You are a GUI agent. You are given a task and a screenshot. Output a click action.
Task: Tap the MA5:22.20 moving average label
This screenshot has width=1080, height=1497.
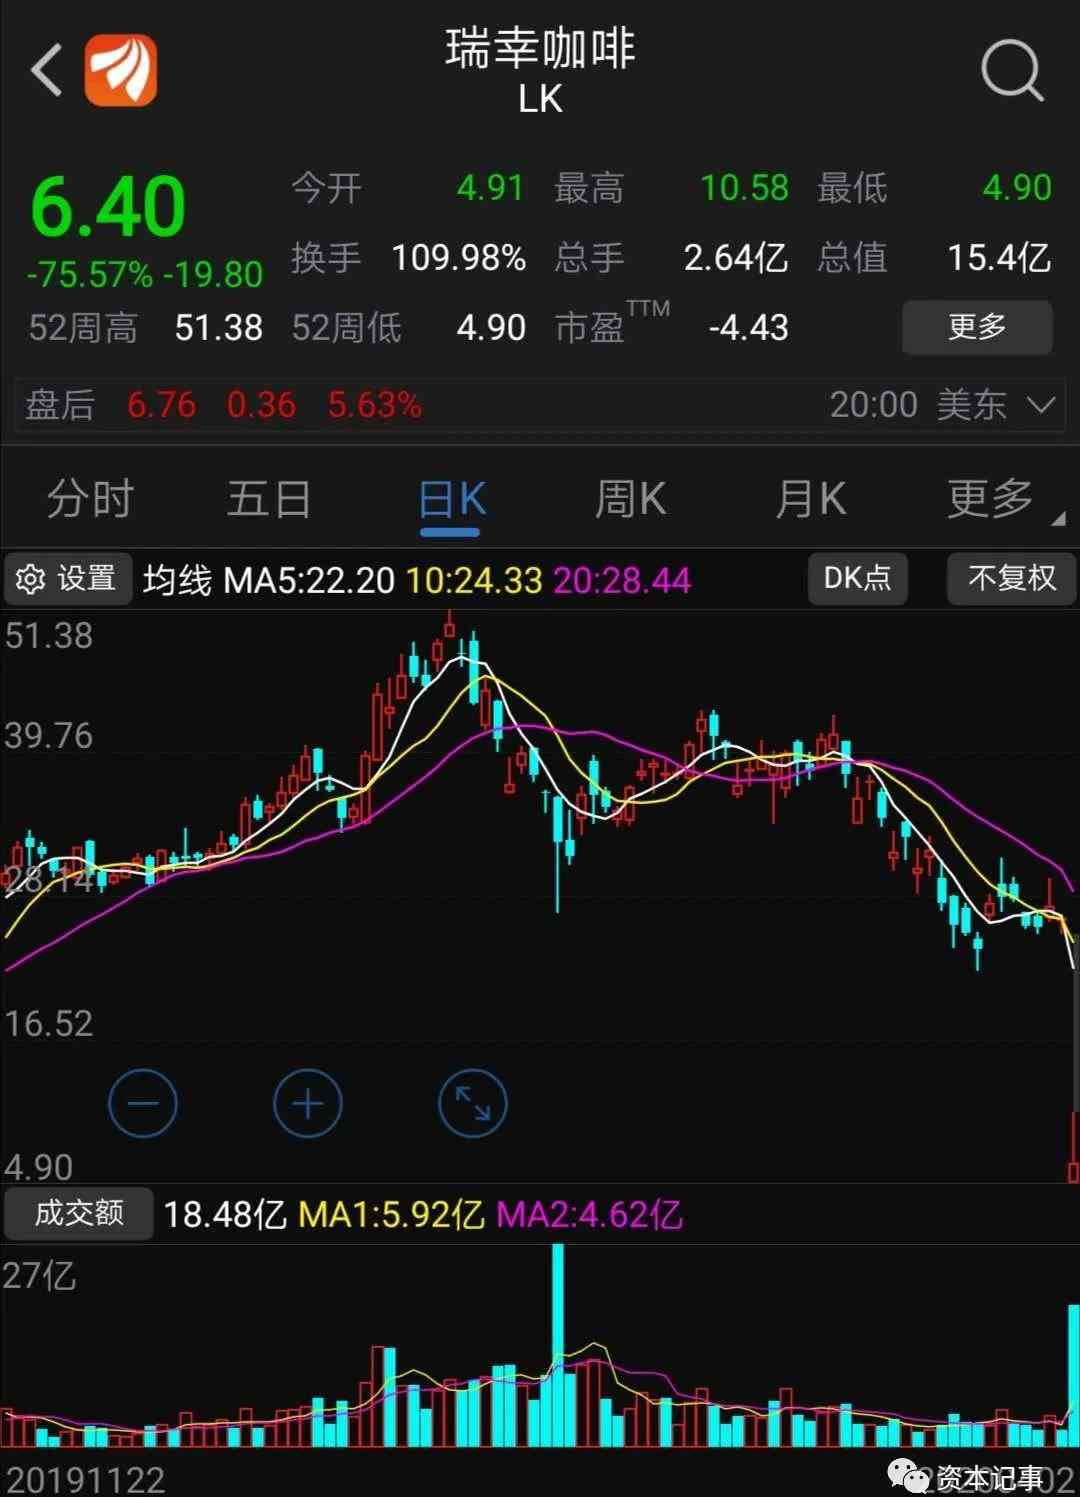(x=309, y=580)
